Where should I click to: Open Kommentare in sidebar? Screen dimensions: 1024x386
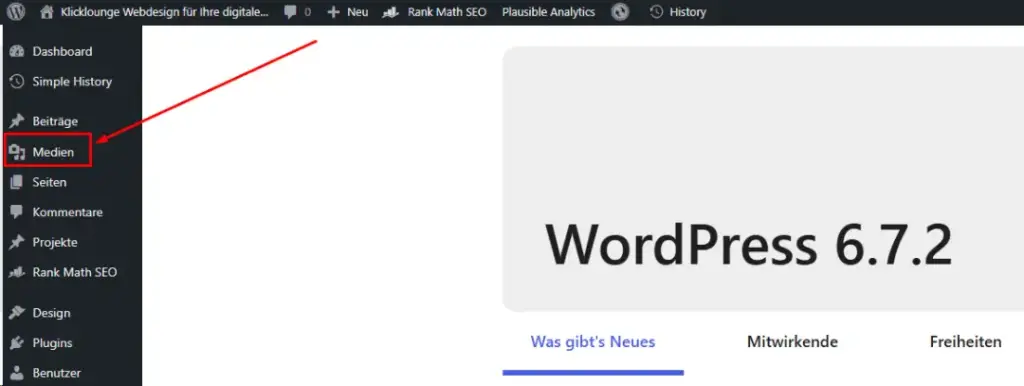coord(67,212)
